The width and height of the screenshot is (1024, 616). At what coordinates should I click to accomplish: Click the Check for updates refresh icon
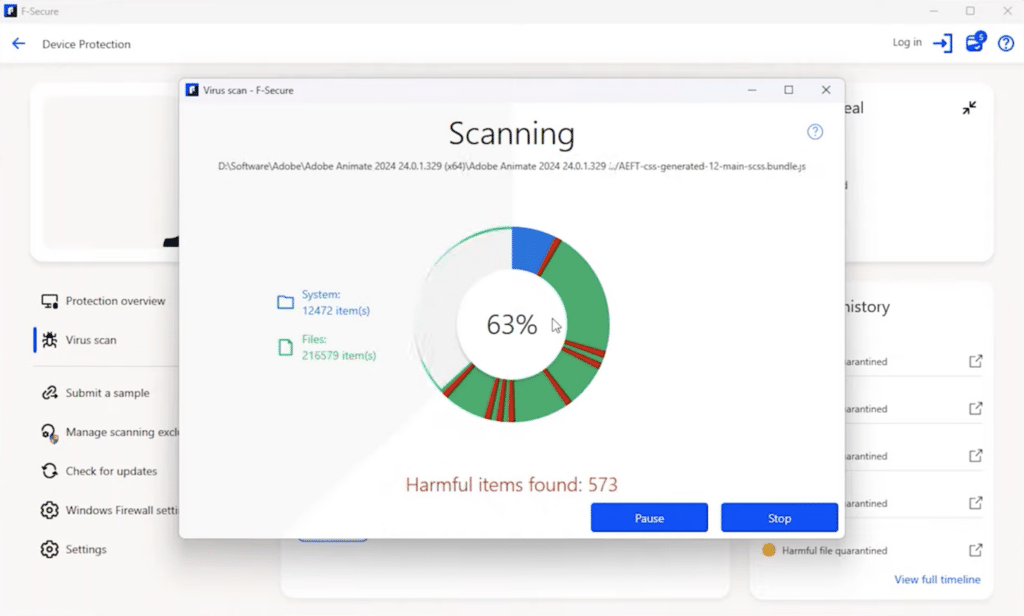pos(51,471)
